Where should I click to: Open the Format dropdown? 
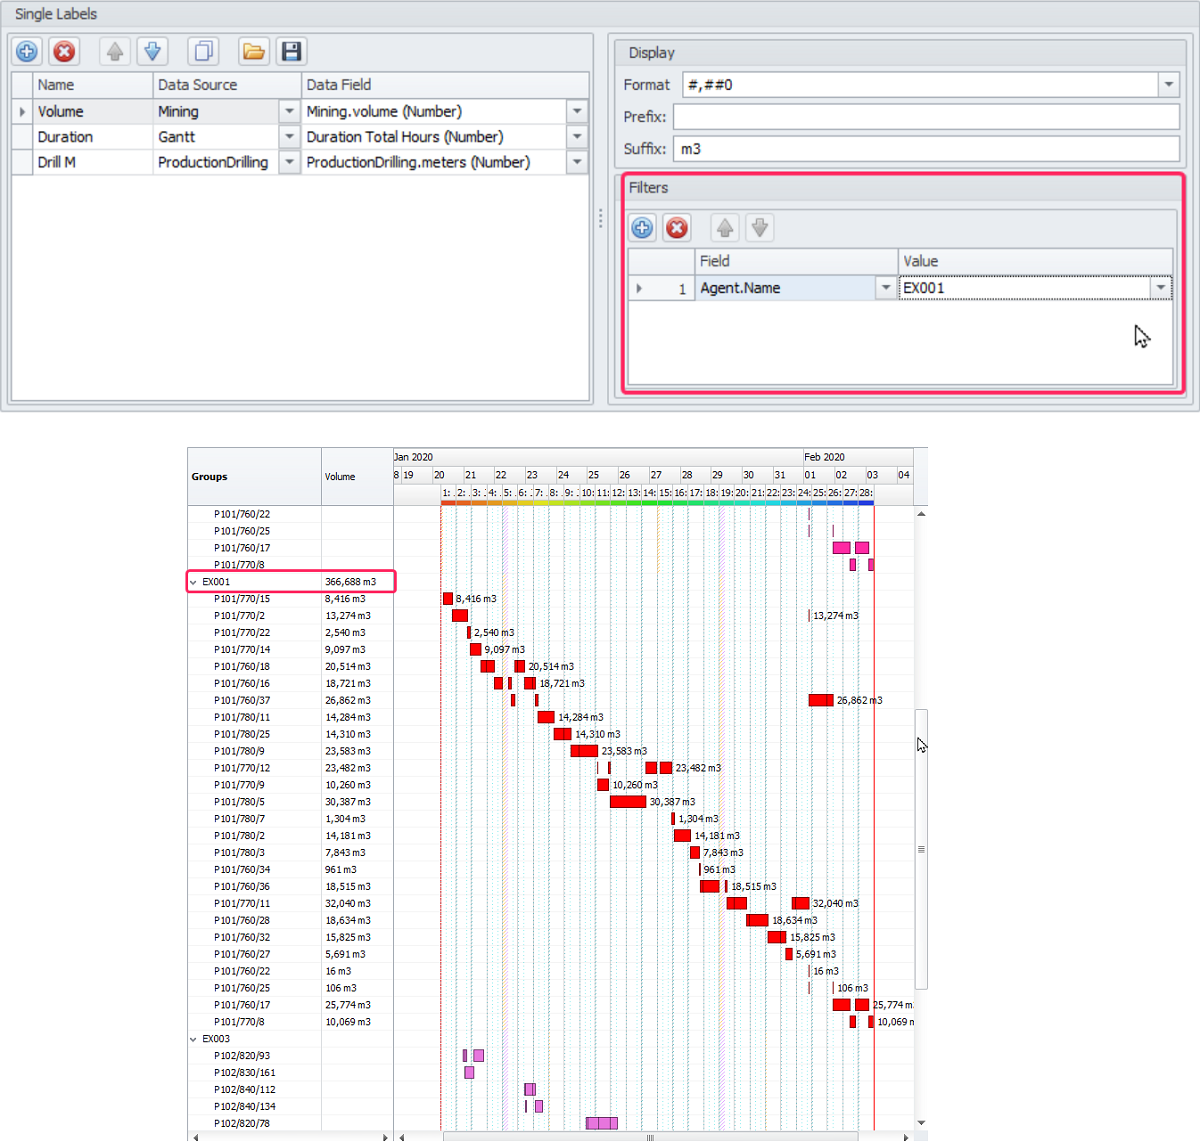point(1169,85)
